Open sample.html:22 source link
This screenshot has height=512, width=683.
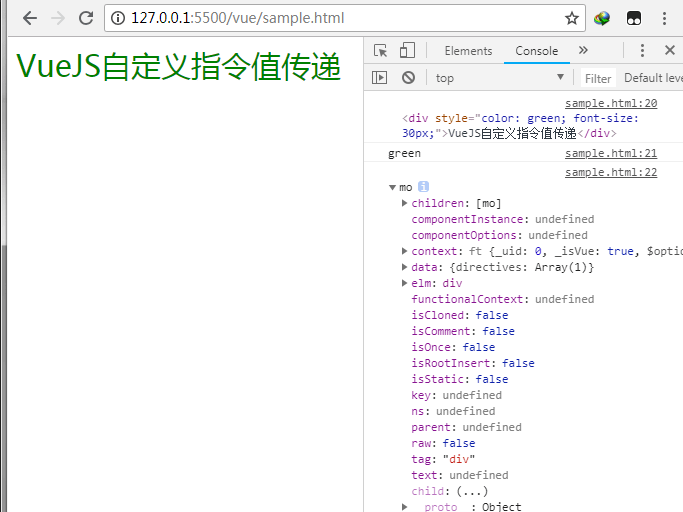(611, 173)
